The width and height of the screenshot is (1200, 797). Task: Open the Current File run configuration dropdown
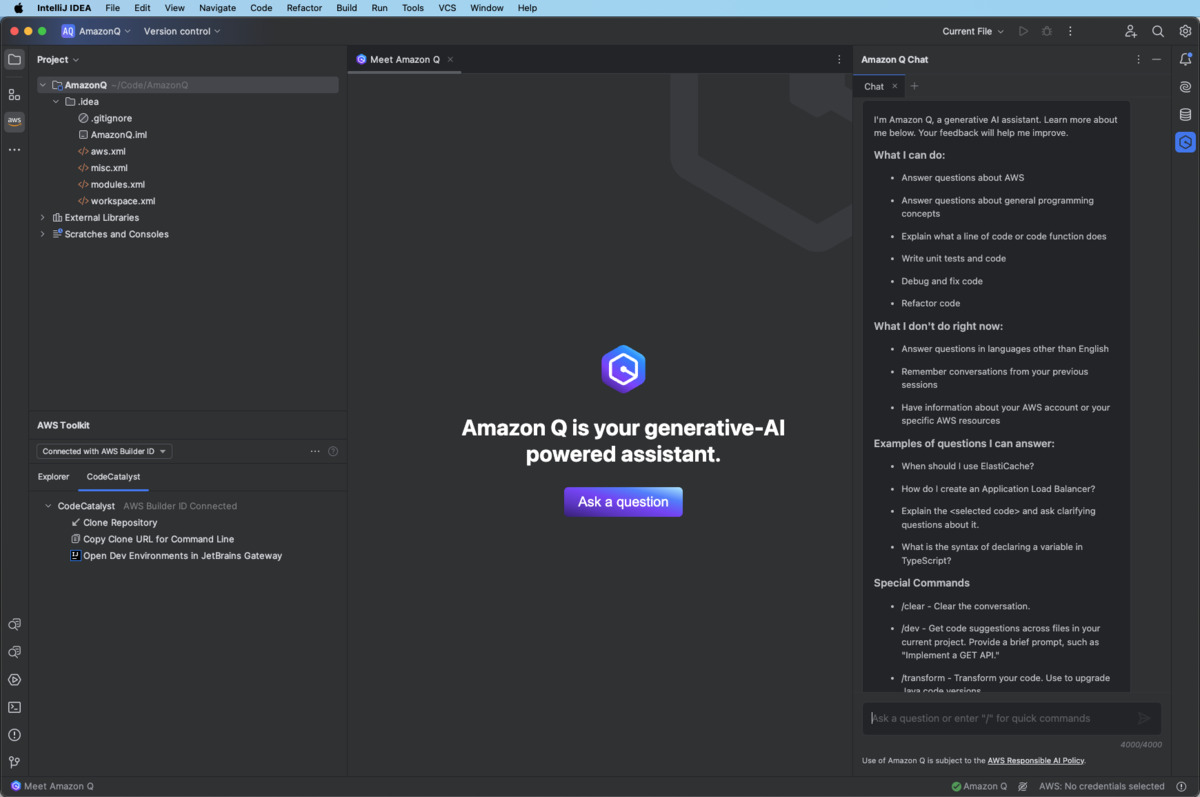(971, 31)
